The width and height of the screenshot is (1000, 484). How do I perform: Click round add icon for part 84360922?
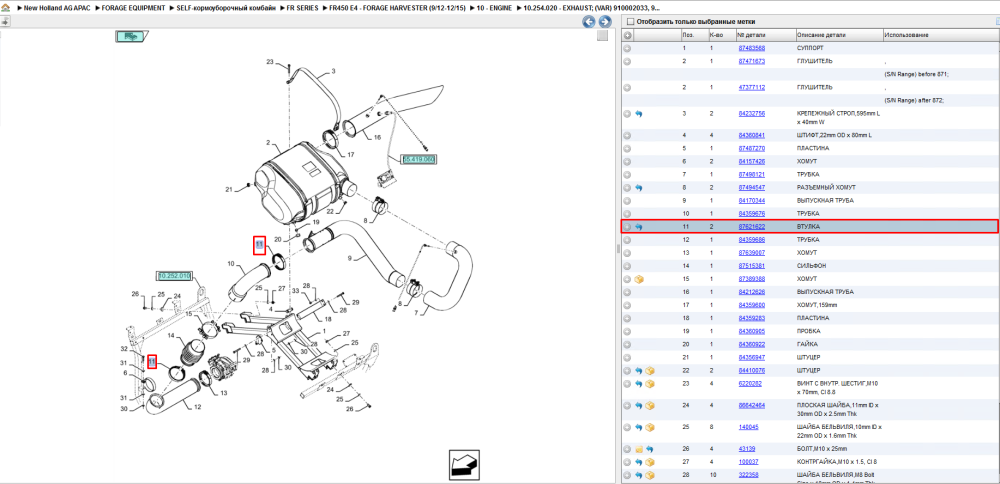point(628,344)
